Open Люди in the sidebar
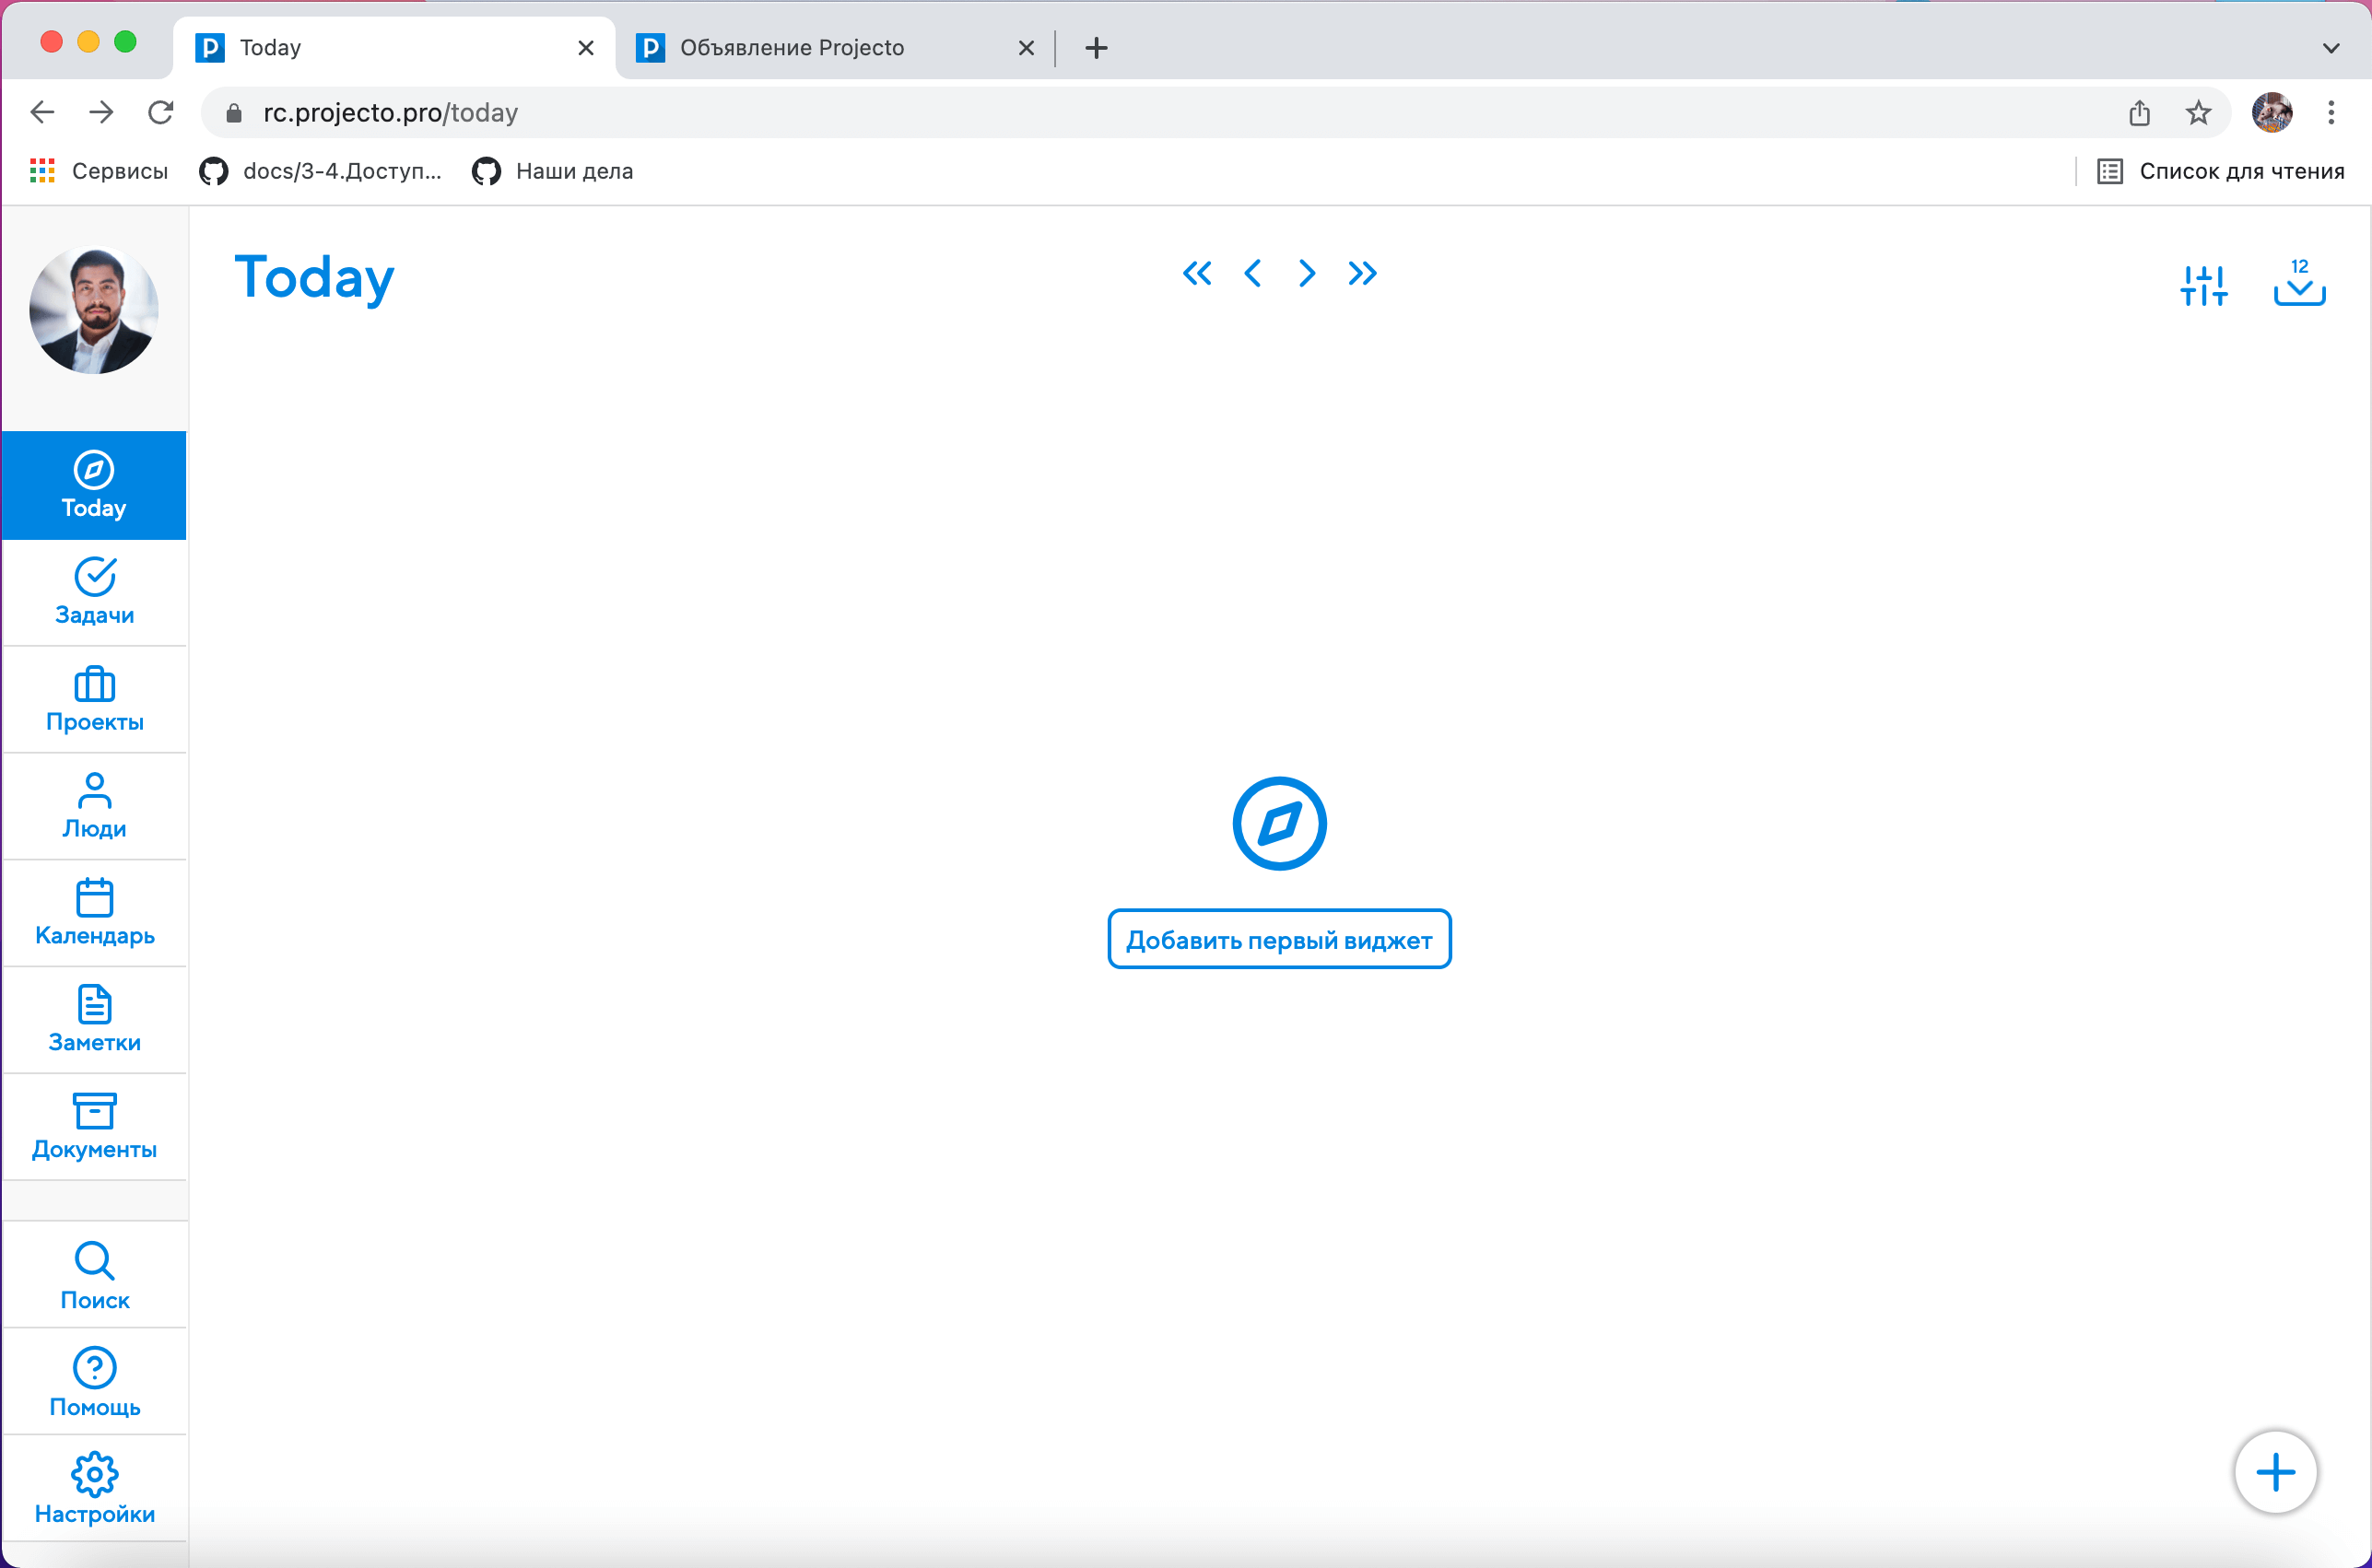Screen dimensions: 2372x1568 coord(94,806)
